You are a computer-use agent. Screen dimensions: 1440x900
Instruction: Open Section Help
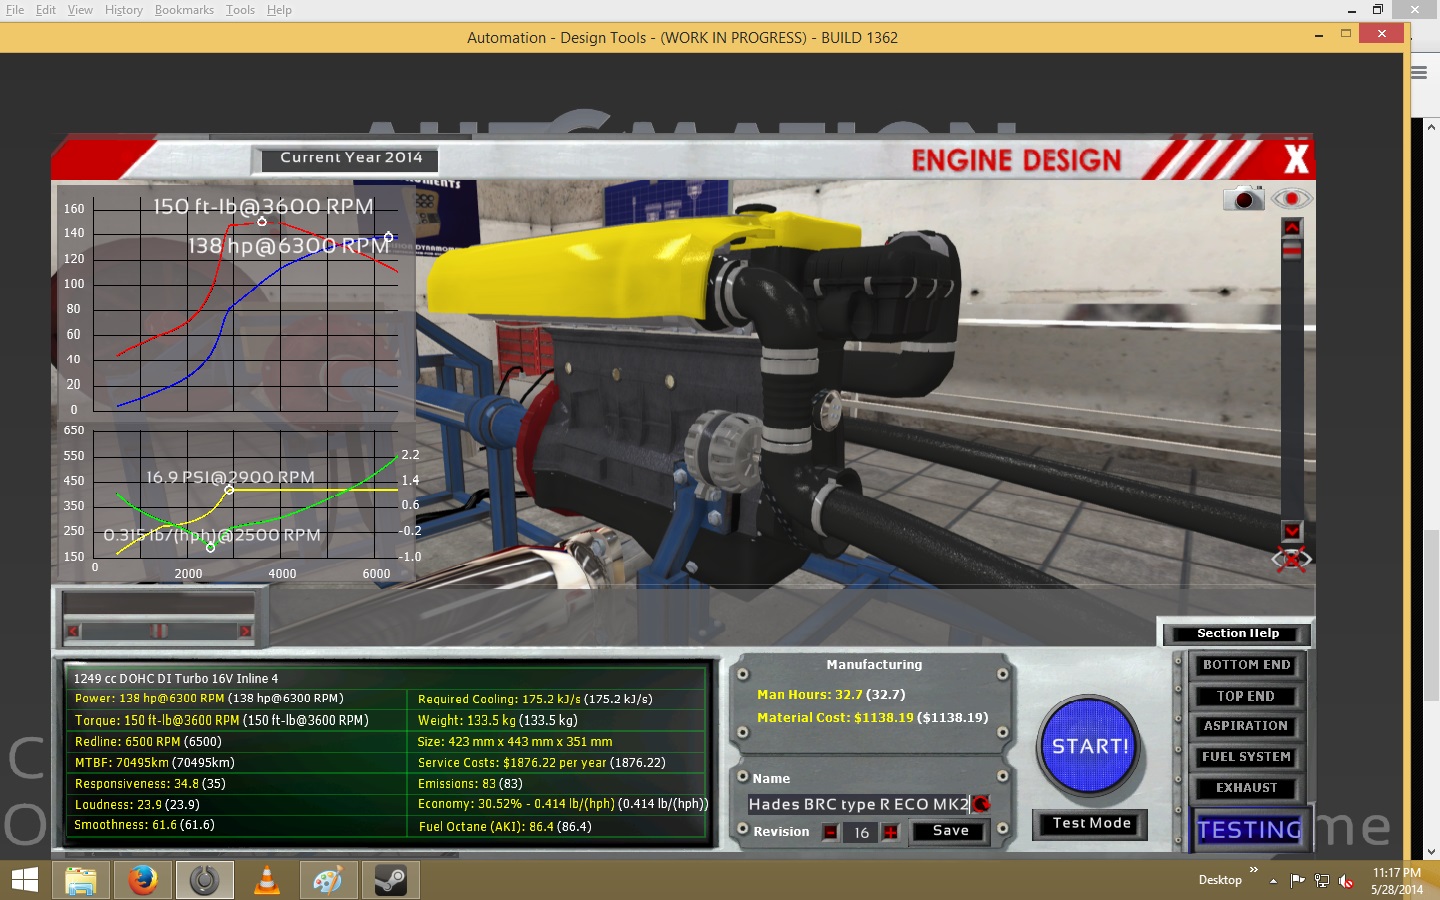[1238, 633]
